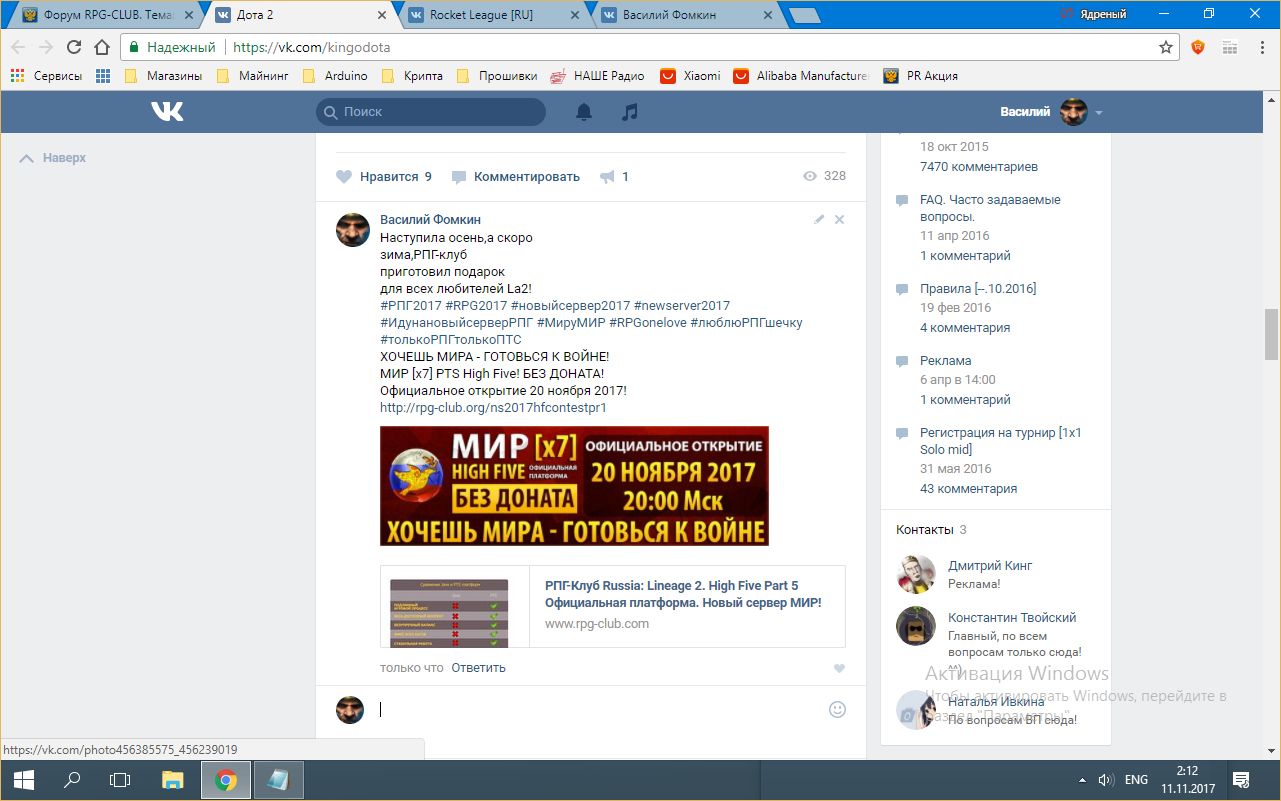Click the #РПГ2017 hashtag
This screenshot has width=1281, height=801.
pos(410,306)
